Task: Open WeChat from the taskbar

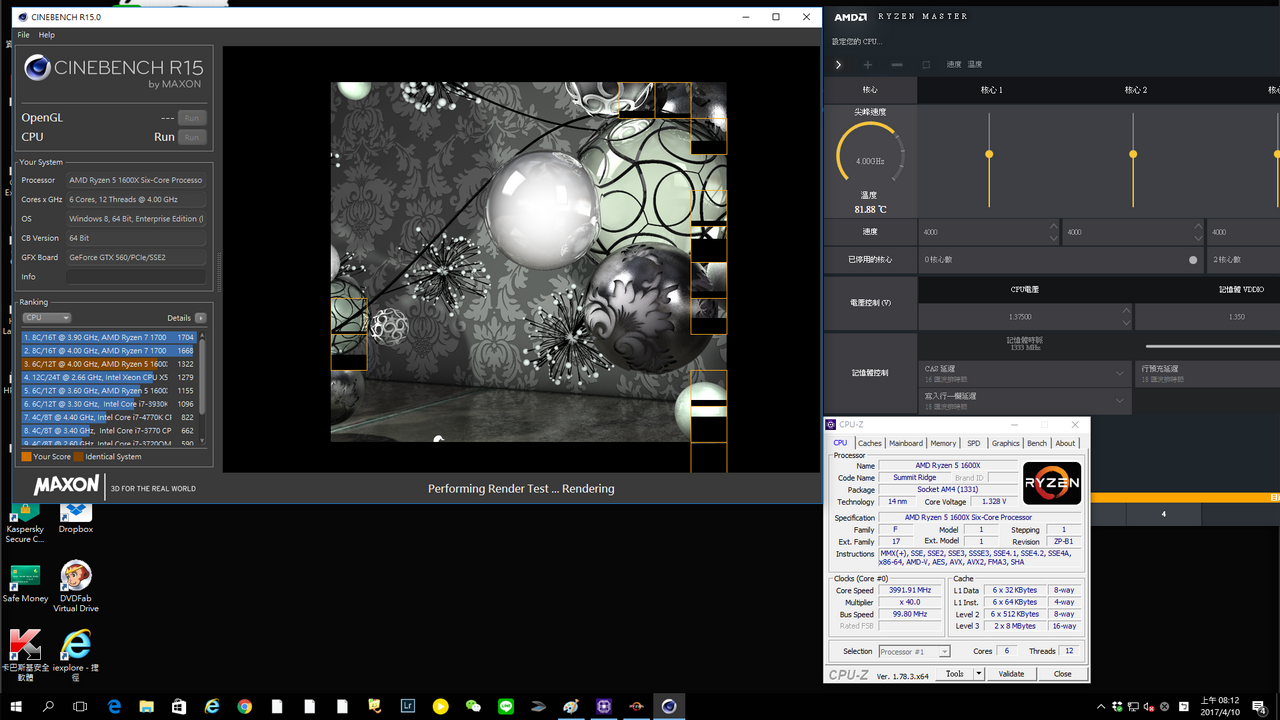Action: coord(473,706)
